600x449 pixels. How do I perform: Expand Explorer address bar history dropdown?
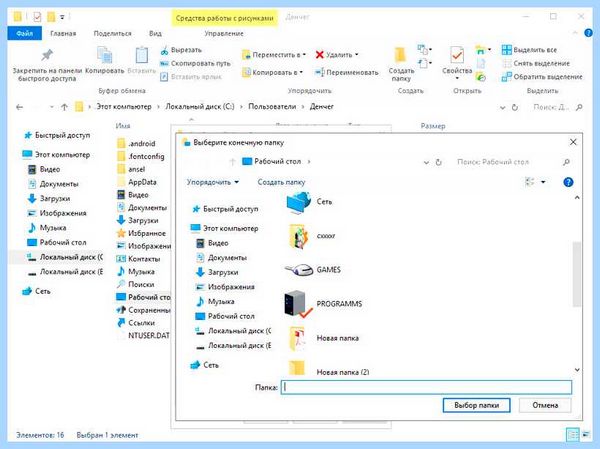(503, 108)
